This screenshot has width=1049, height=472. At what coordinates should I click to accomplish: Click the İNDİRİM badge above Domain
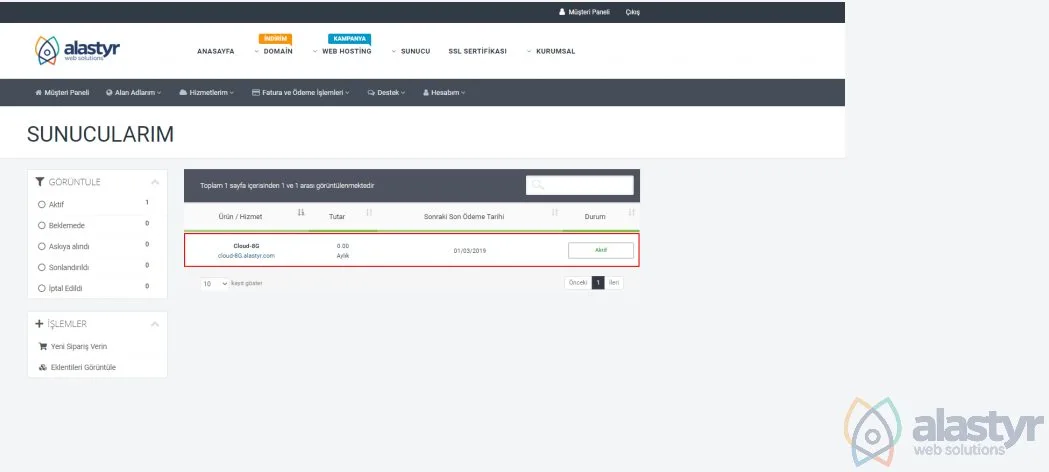(275, 39)
